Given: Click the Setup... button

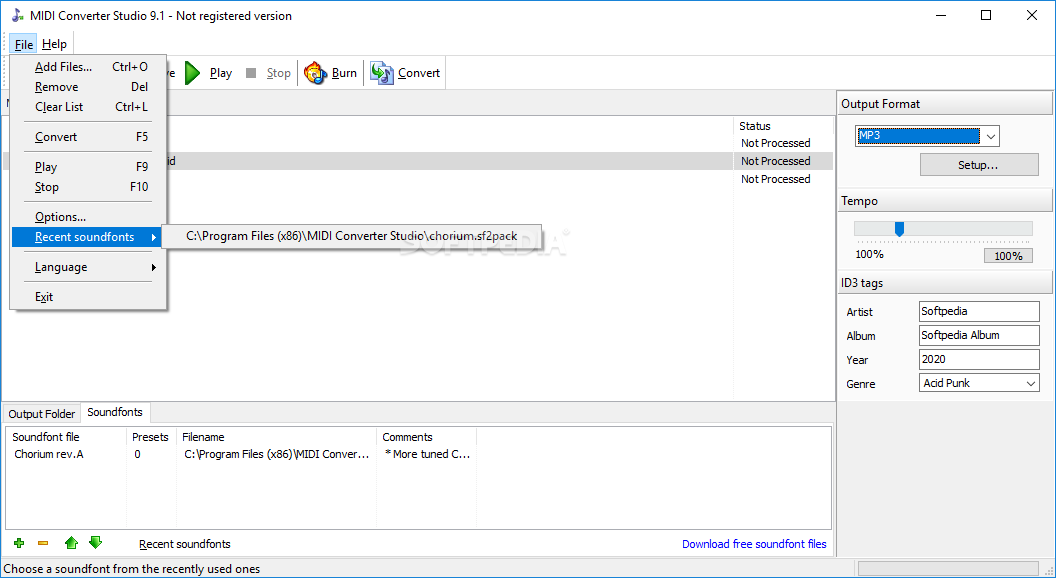Looking at the screenshot, I should point(979,165).
